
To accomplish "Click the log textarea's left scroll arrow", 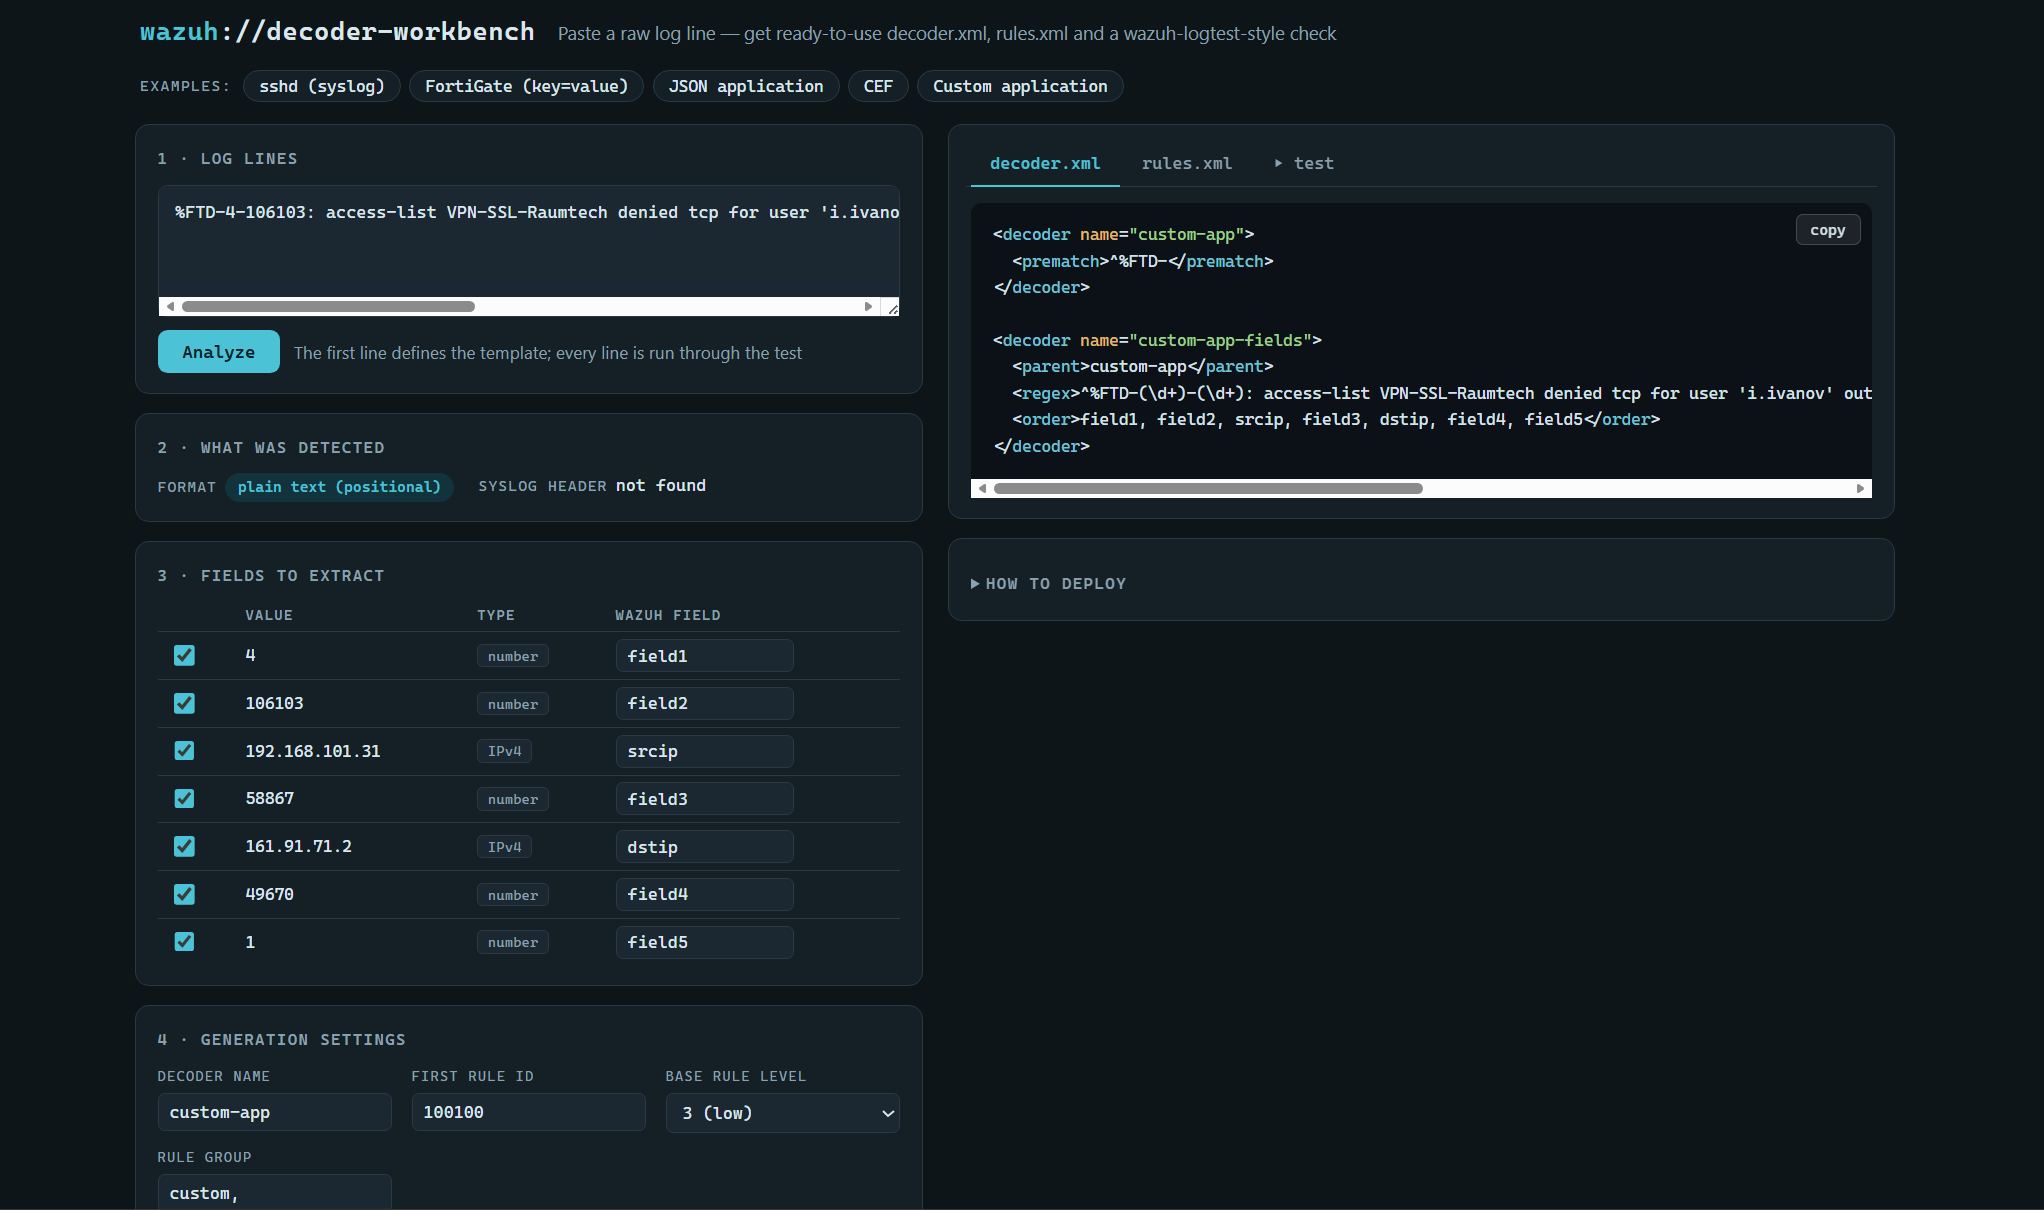I will click(170, 307).
